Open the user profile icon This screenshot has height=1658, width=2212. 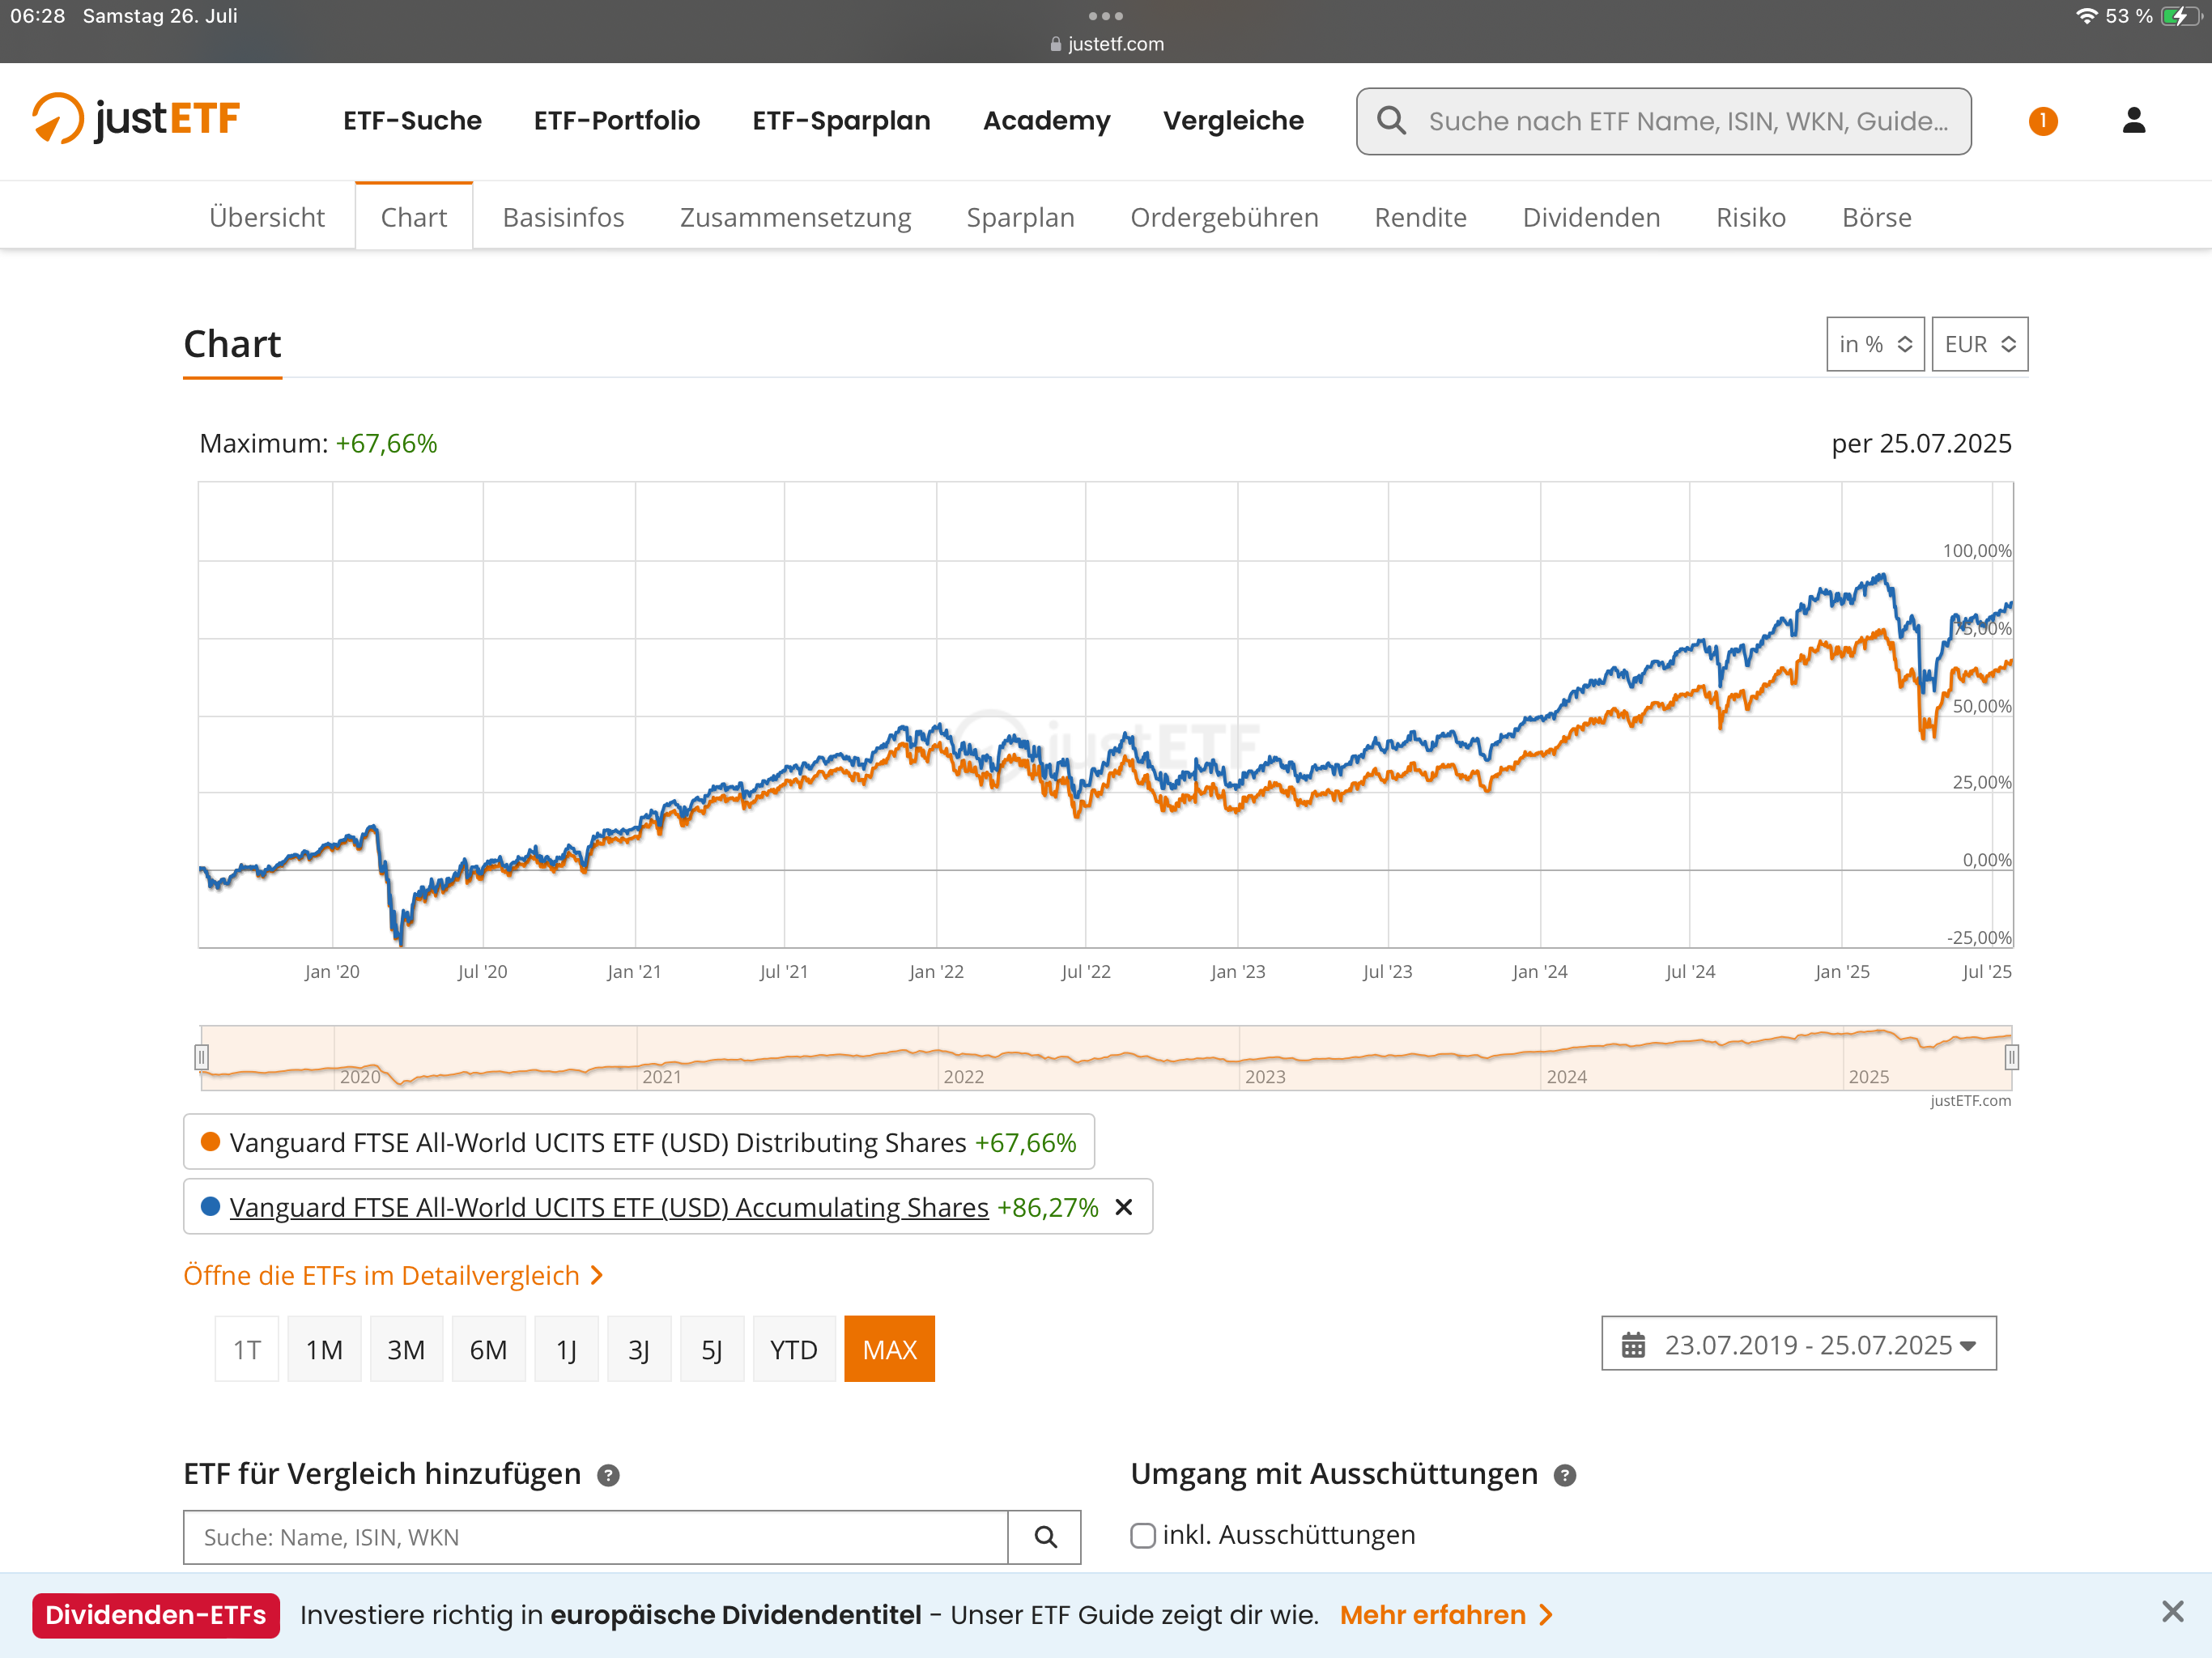pyautogui.click(x=2133, y=121)
